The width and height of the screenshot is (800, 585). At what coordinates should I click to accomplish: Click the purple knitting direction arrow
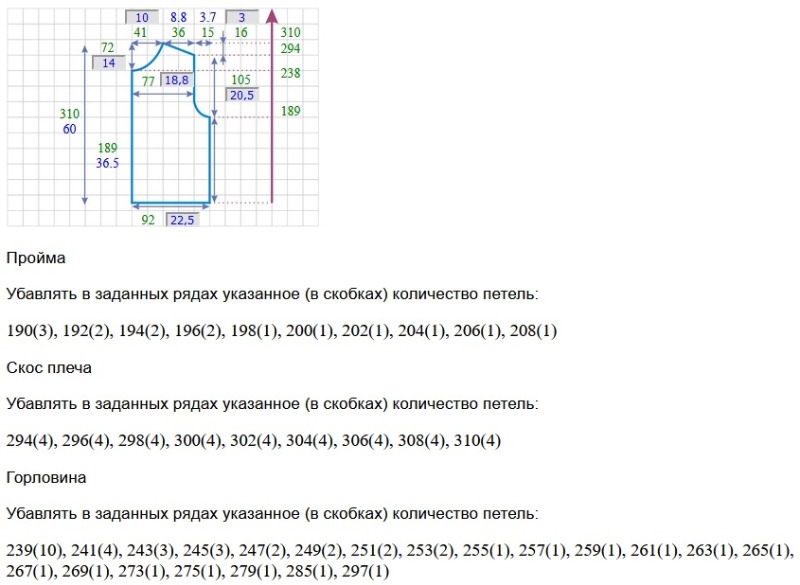pos(271,110)
